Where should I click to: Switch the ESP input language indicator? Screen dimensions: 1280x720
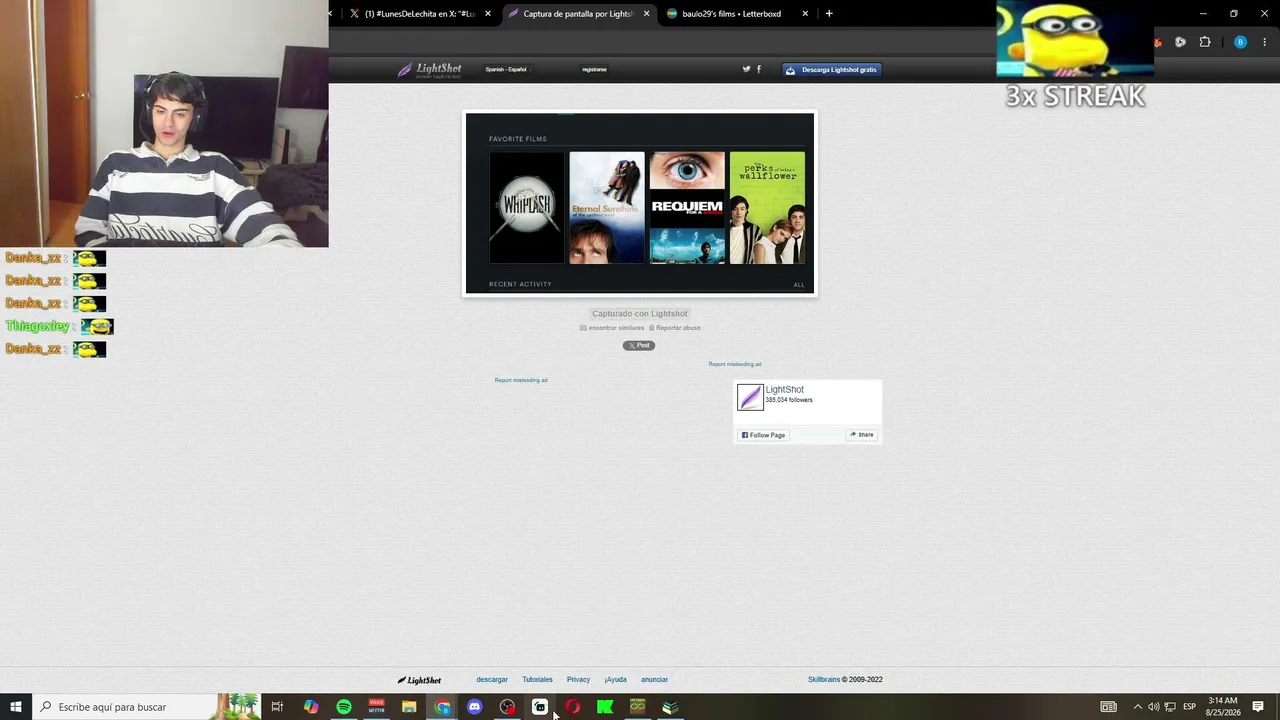[x=1190, y=707]
